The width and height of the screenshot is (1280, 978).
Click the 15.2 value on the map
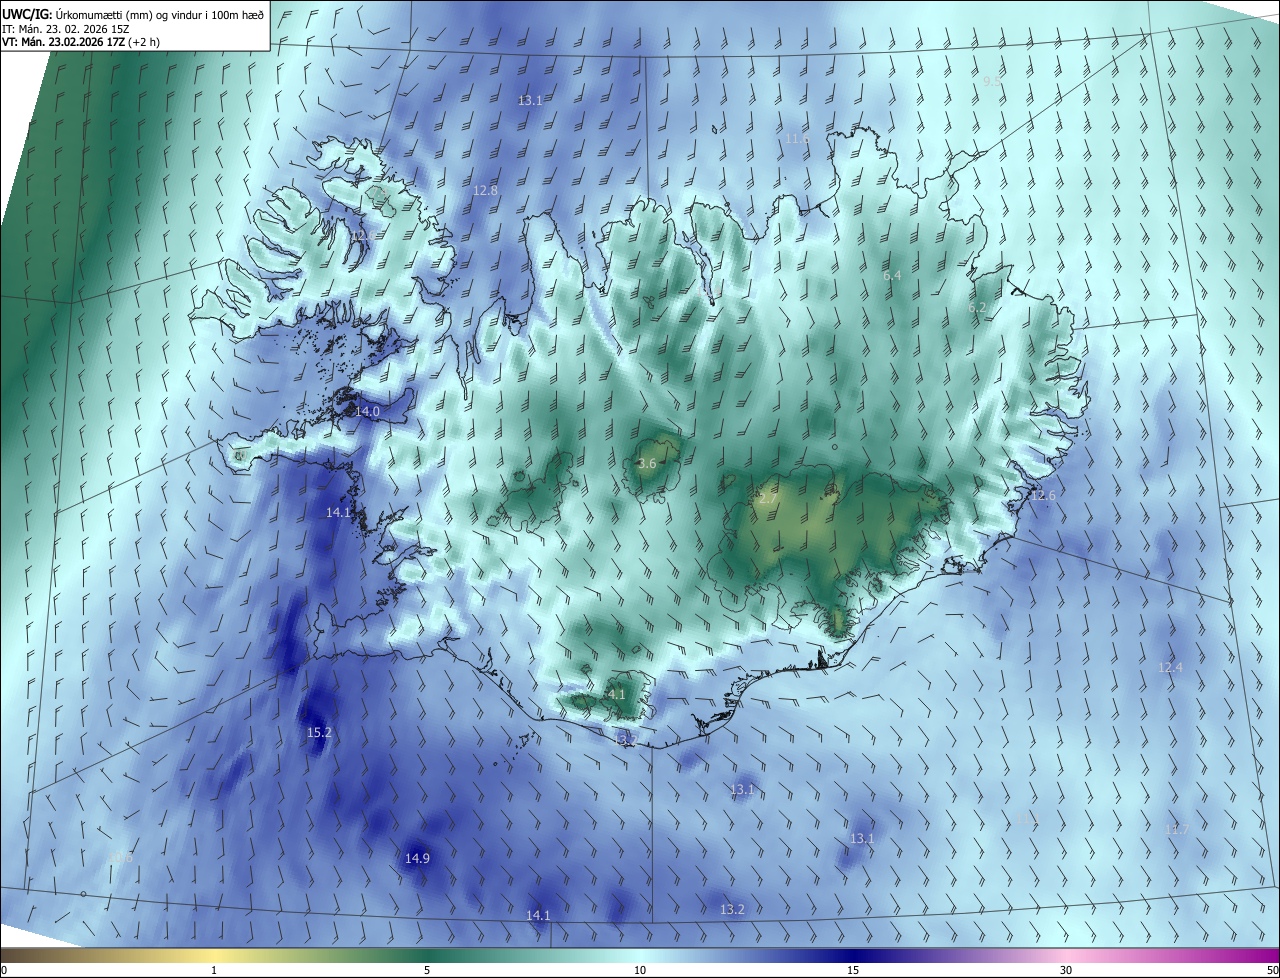tap(319, 733)
